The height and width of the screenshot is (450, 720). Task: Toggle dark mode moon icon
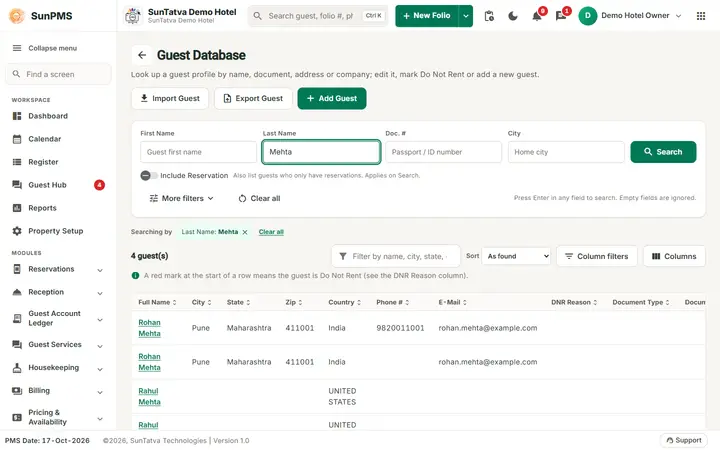[x=513, y=16]
